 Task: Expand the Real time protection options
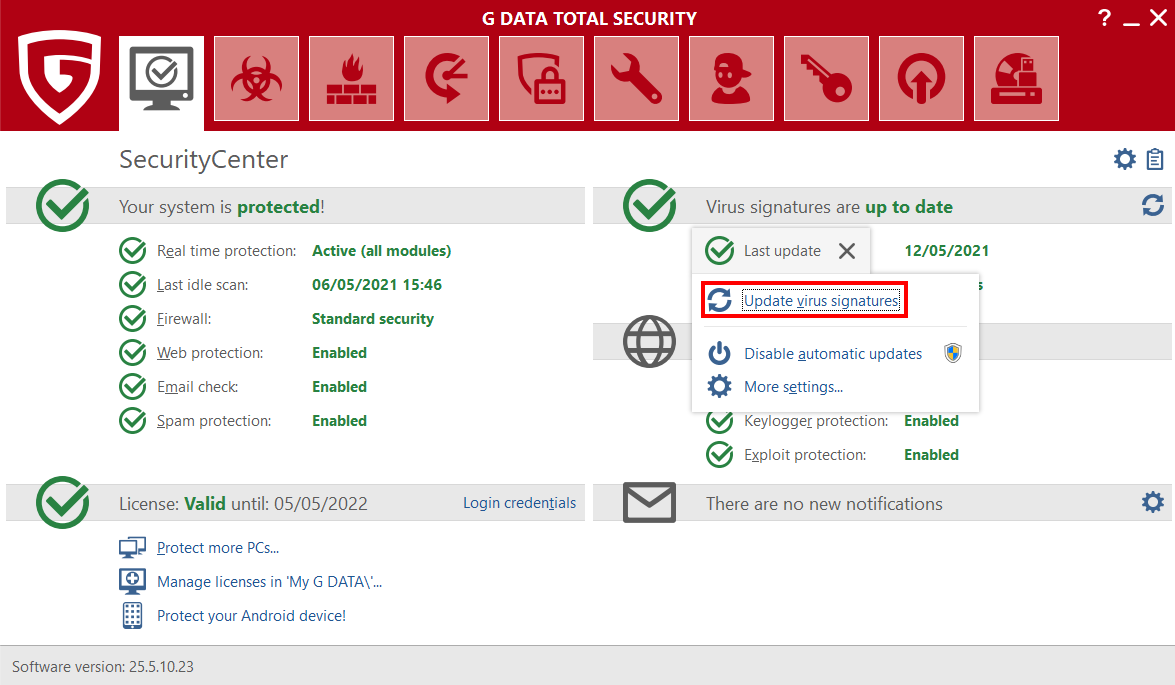pyautogui.click(x=226, y=251)
